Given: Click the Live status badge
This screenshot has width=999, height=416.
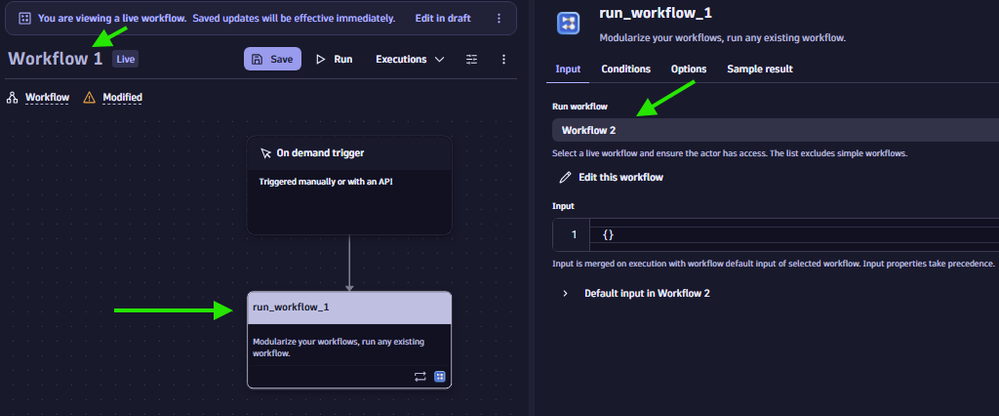Looking at the screenshot, I should pyautogui.click(x=126, y=59).
